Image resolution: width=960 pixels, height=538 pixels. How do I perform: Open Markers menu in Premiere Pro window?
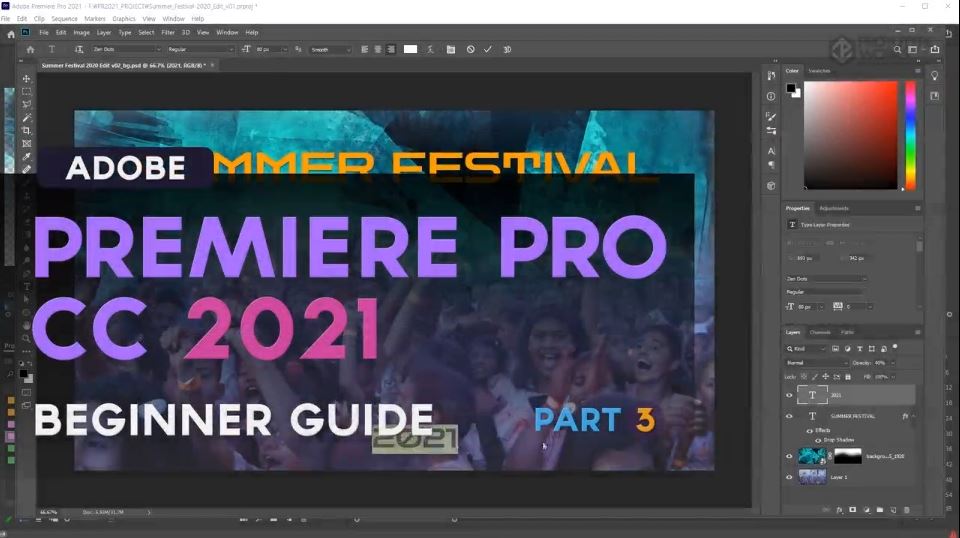[x=95, y=19]
